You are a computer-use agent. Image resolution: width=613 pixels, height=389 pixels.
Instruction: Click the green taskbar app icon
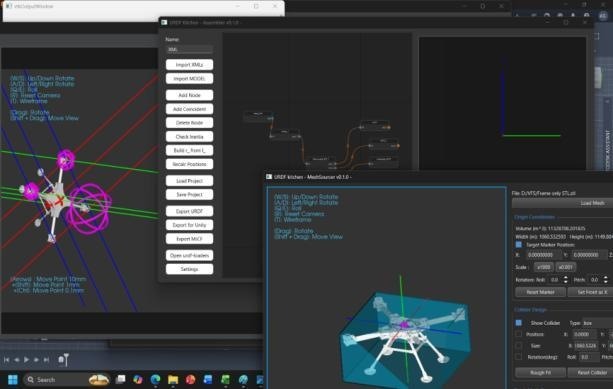[x=226, y=380]
